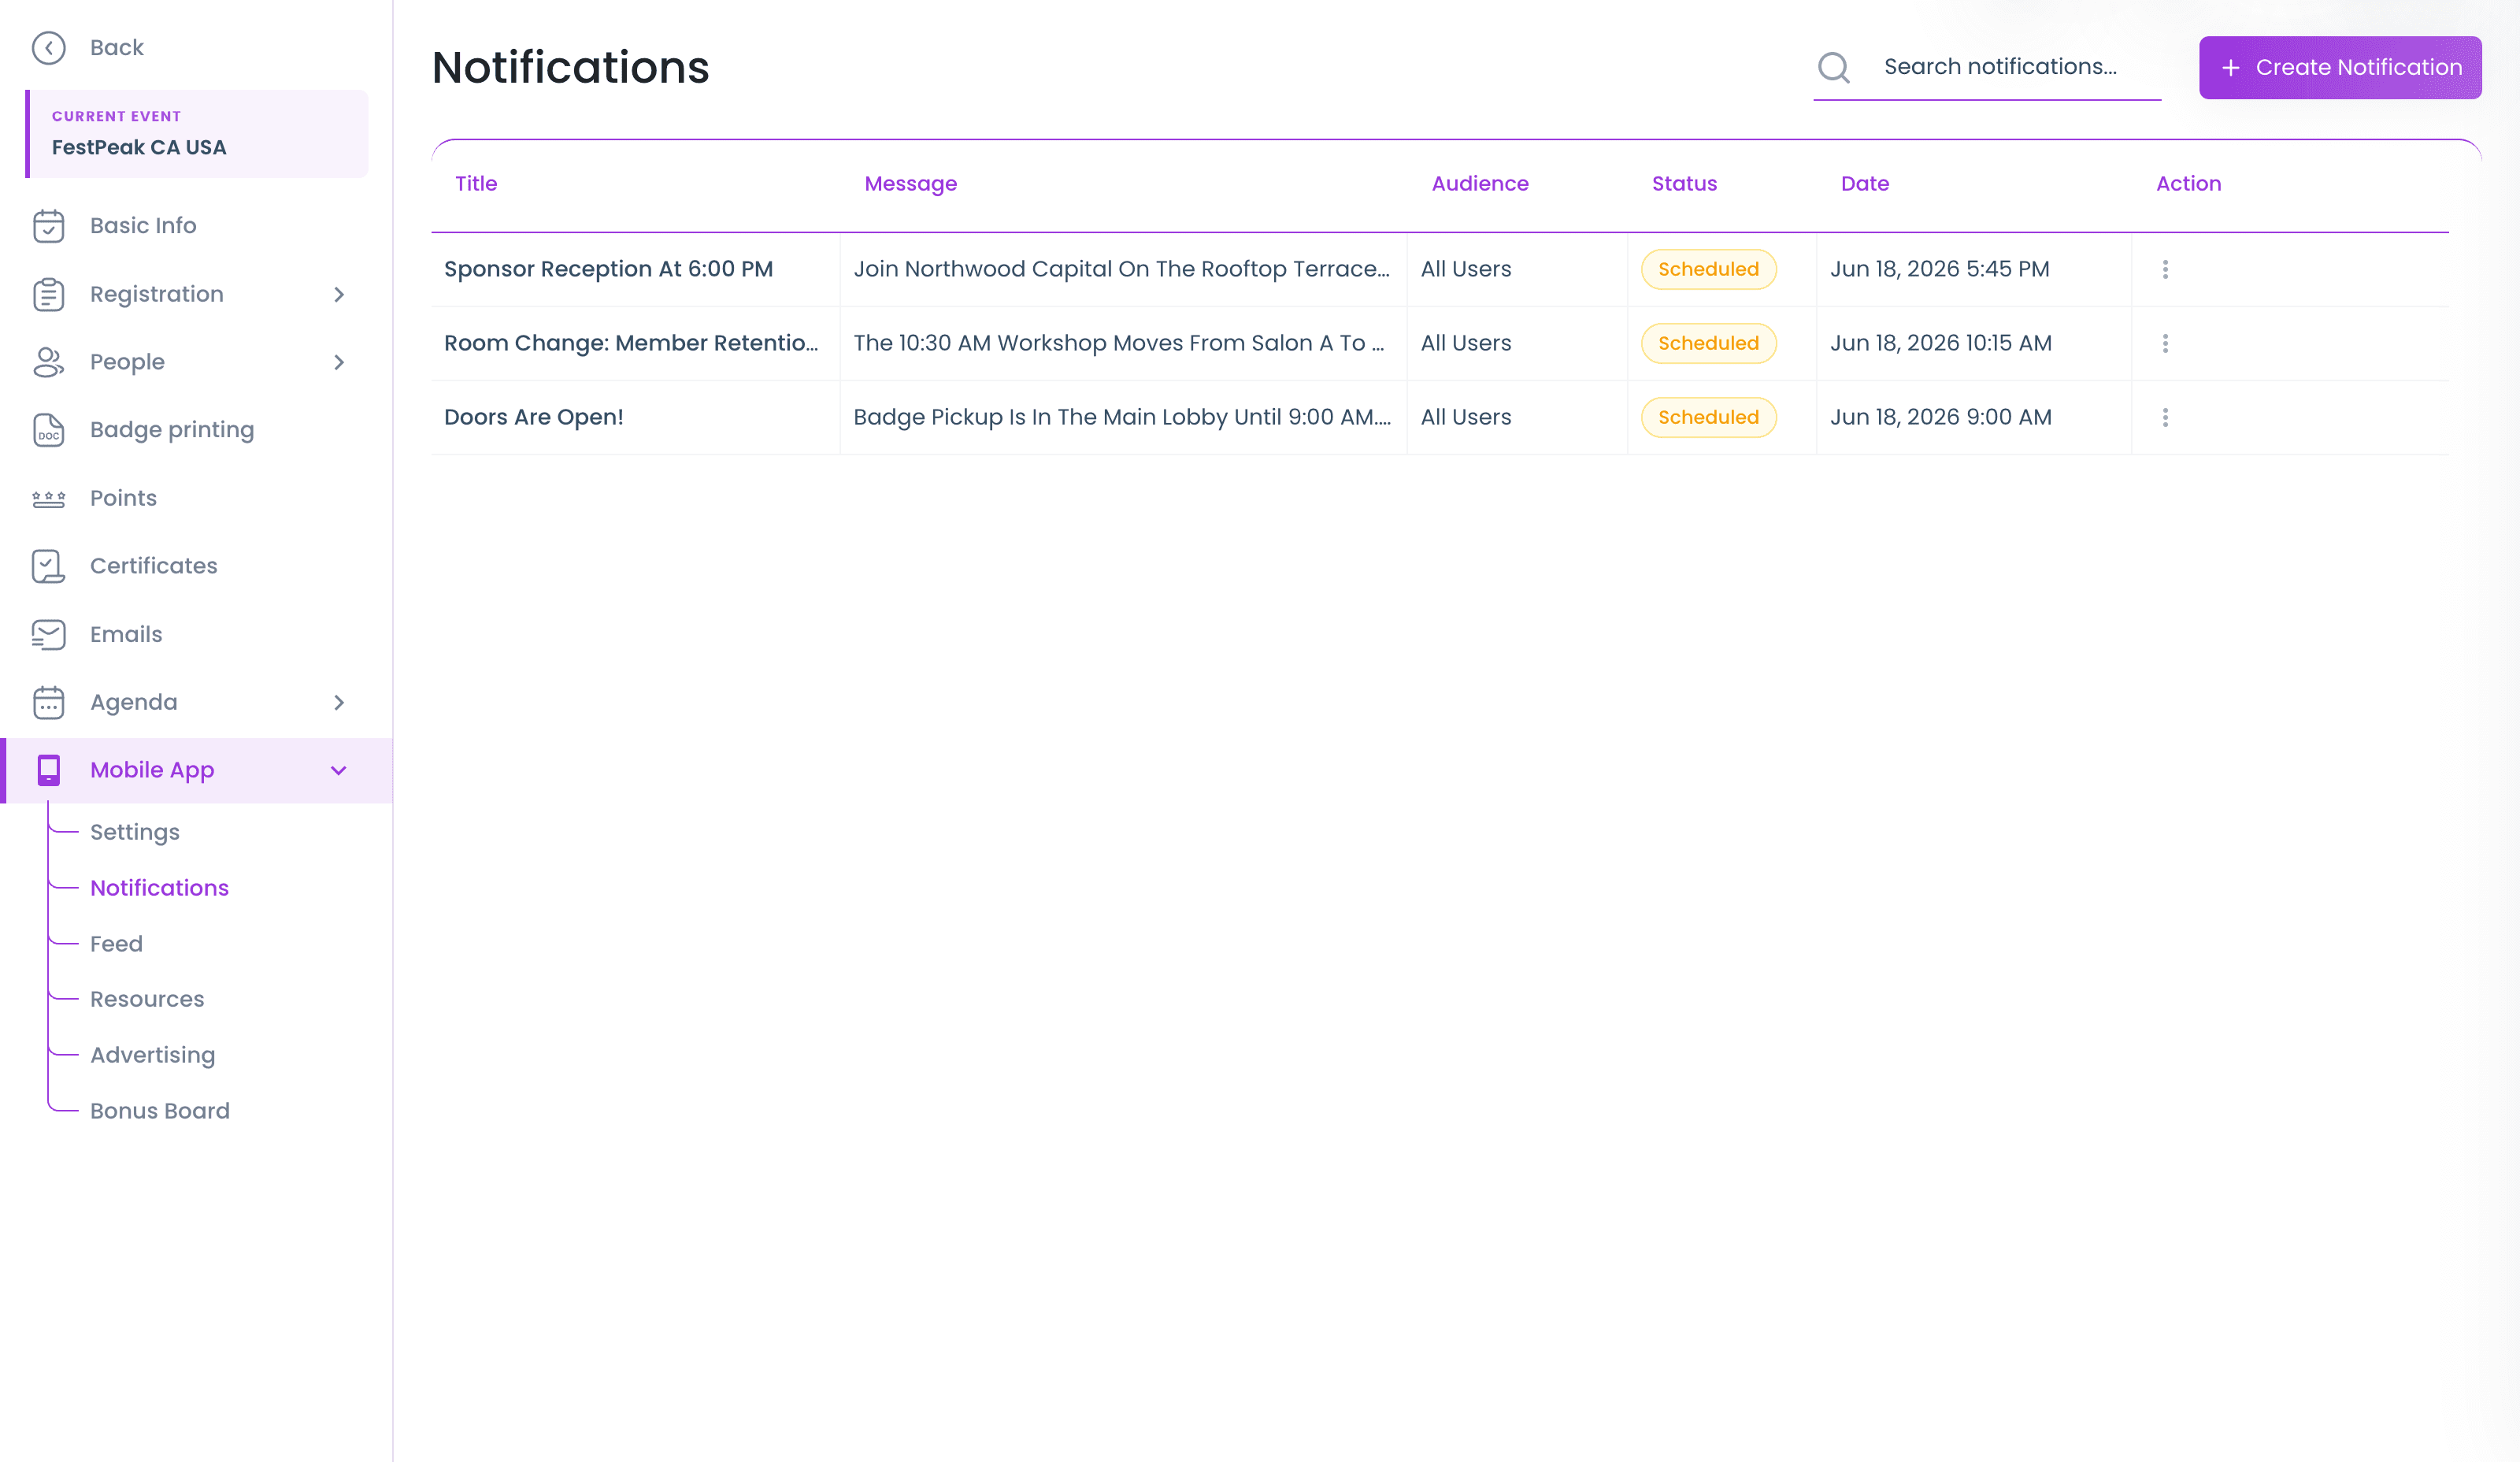The height and width of the screenshot is (1462, 2520).
Task: Click All Users in Room Change row
Action: tap(1466, 343)
